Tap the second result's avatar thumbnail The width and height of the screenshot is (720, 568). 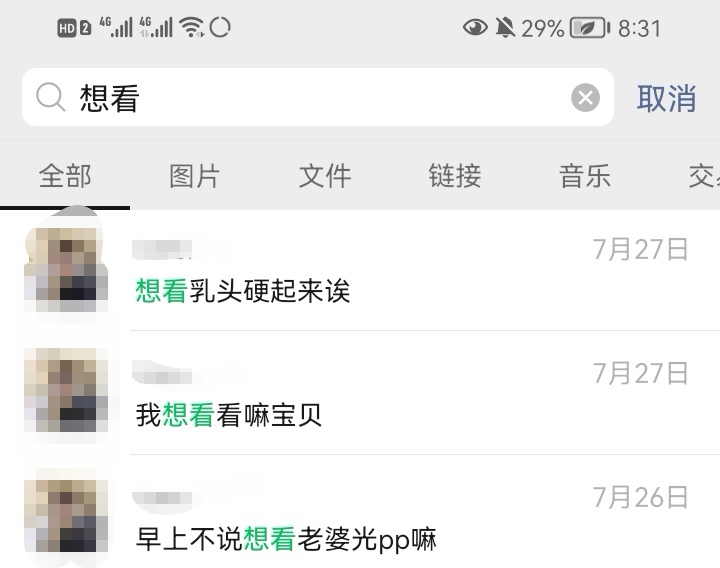coord(66,390)
